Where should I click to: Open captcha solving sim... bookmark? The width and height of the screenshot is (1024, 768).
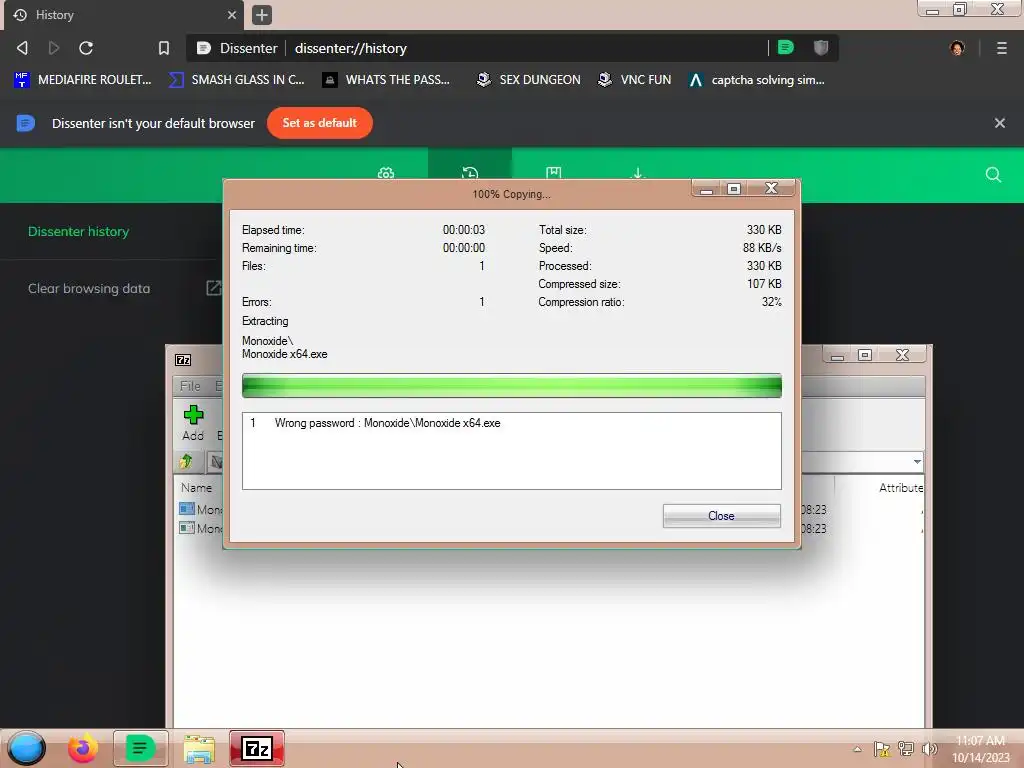756,80
